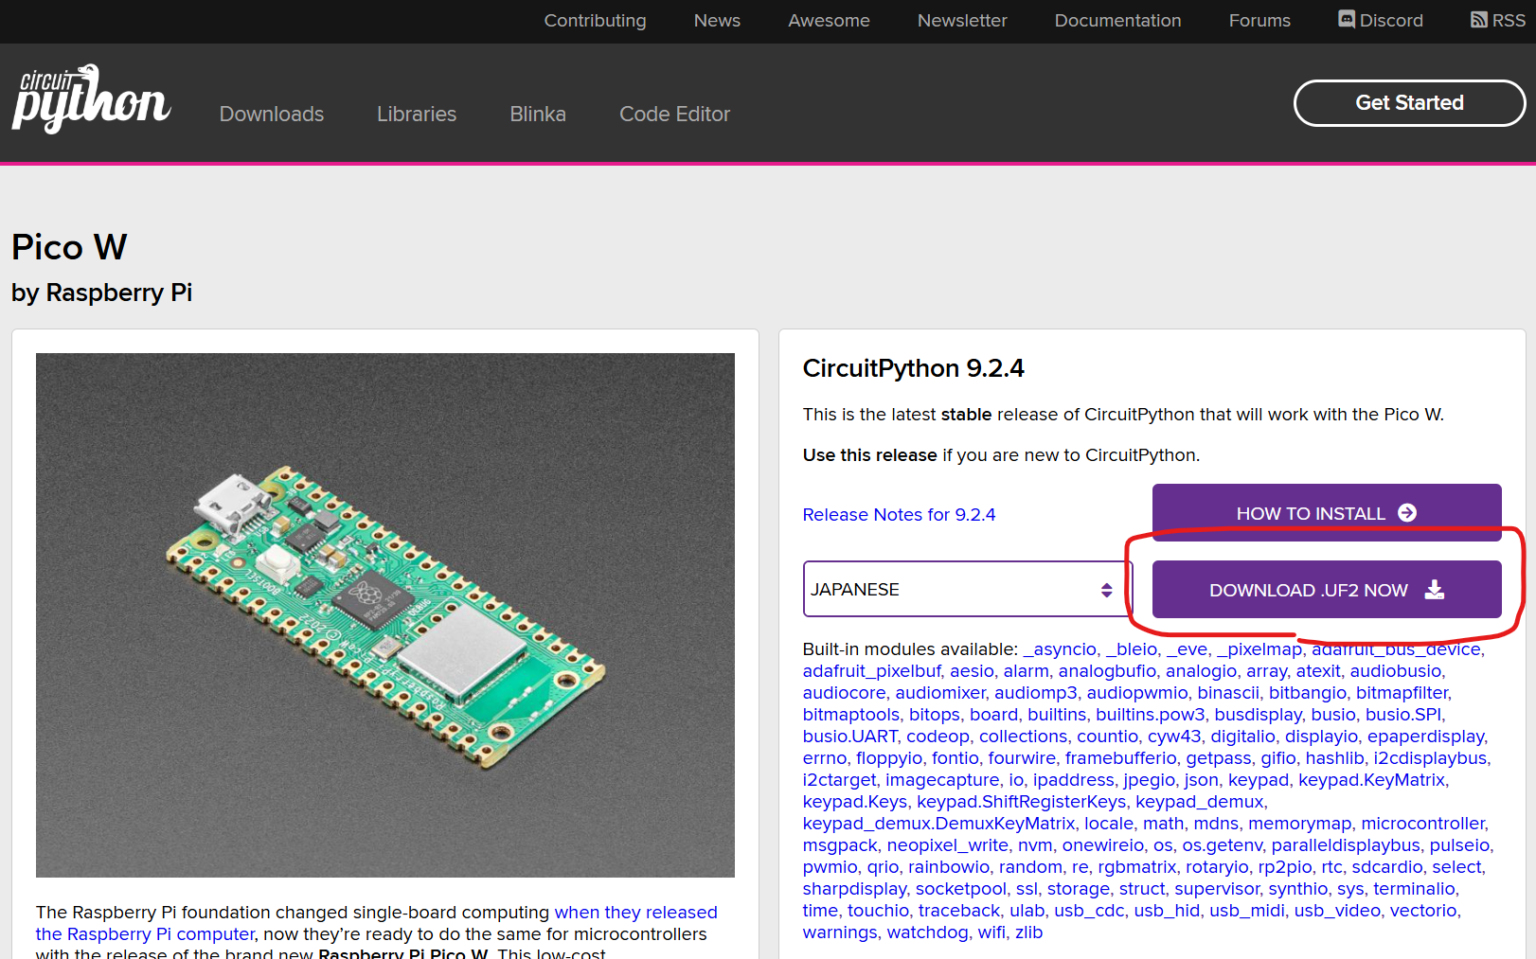Click the busio module link
Viewport: 1536px width, 959px height.
pyautogui.click(x=1333, y=714)
